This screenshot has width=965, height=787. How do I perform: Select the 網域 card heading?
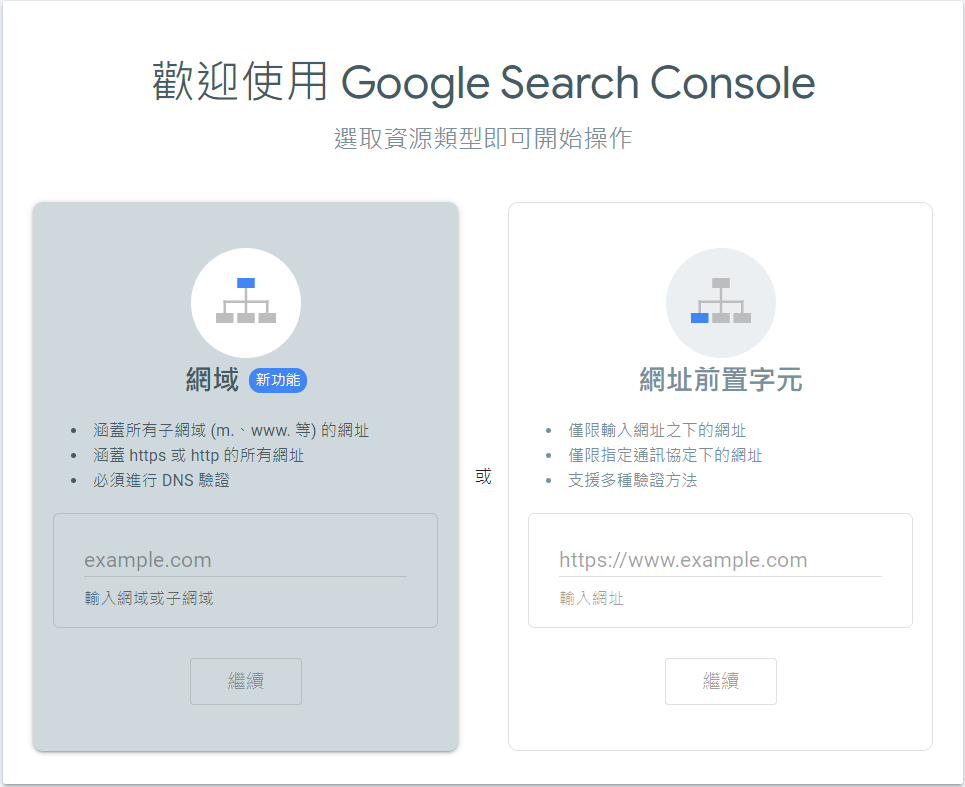click(x=212, y=380)
